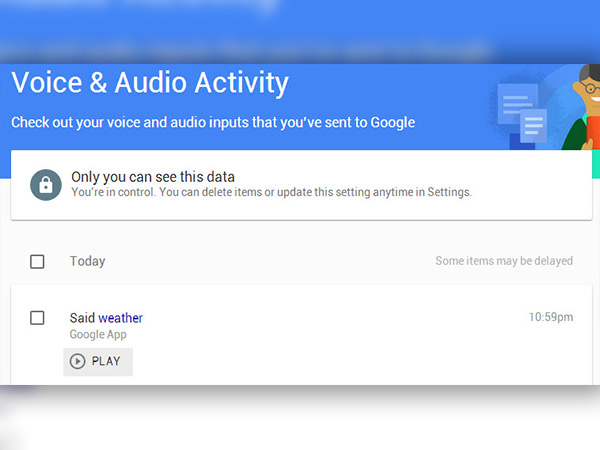
Task: Click the 'Today' date heading
Action: (87, 261)
